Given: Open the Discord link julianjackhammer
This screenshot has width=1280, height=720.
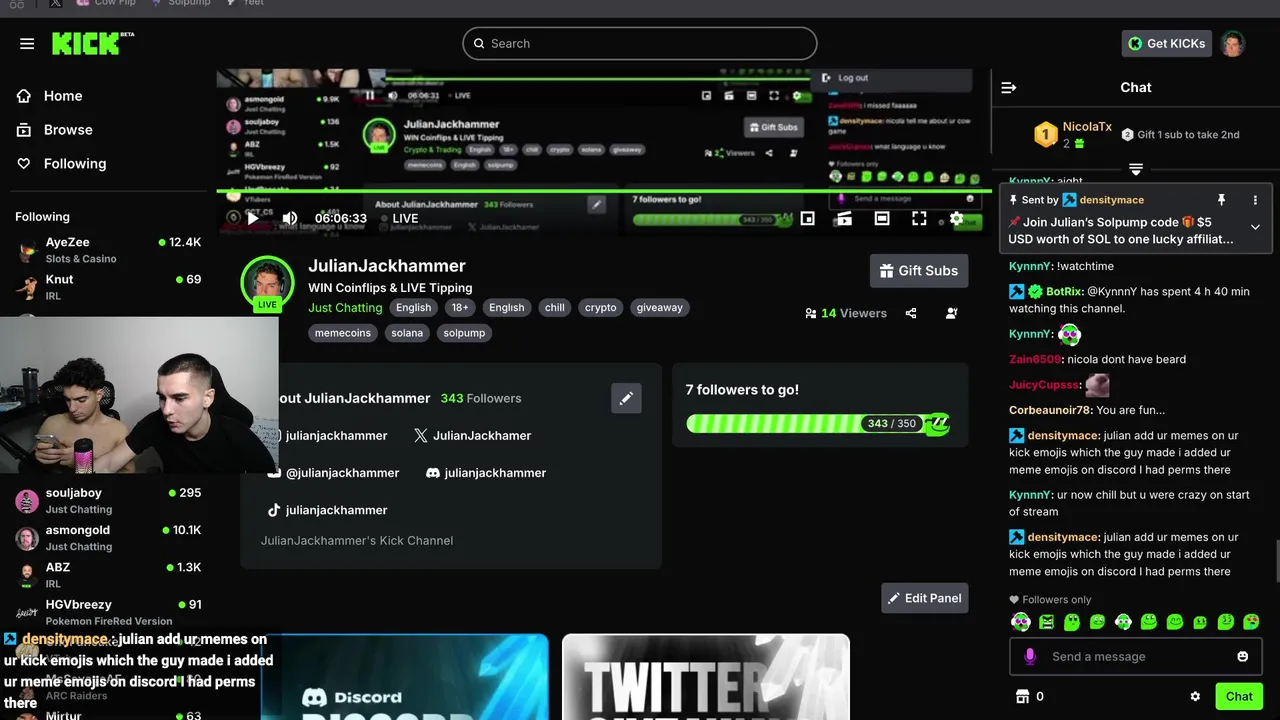Looking at the screenshot, I should click(x=485, y=473).
